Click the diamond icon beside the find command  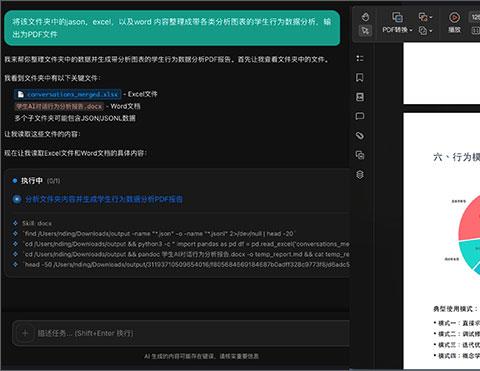pyautogui.click(x=15, y=233)
